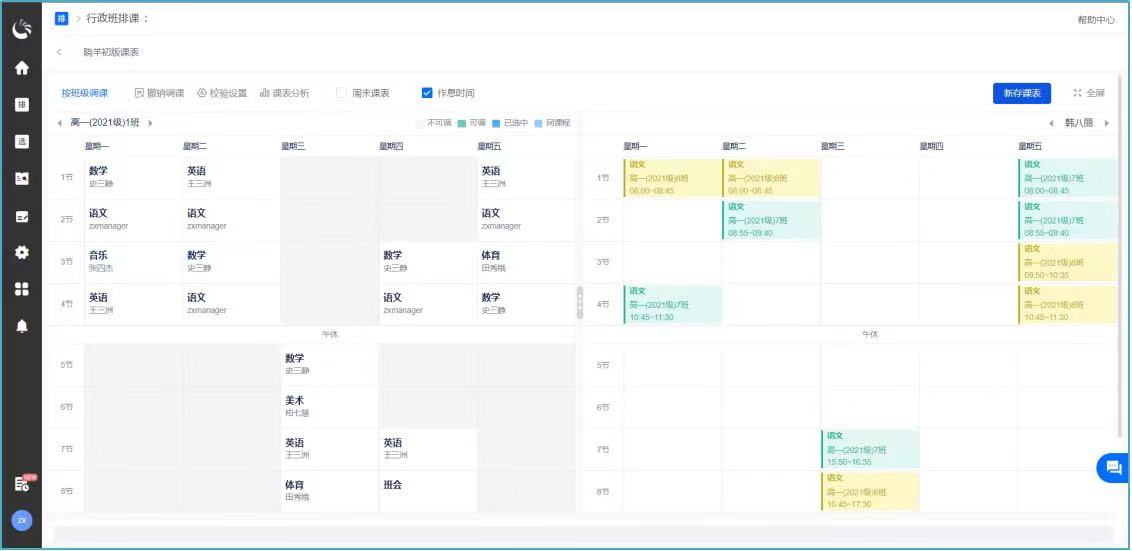The width and height of the screenshot is (1132, 551).
Task: Enable the 周末课表 checkbox
Action: tap(341, 93)
